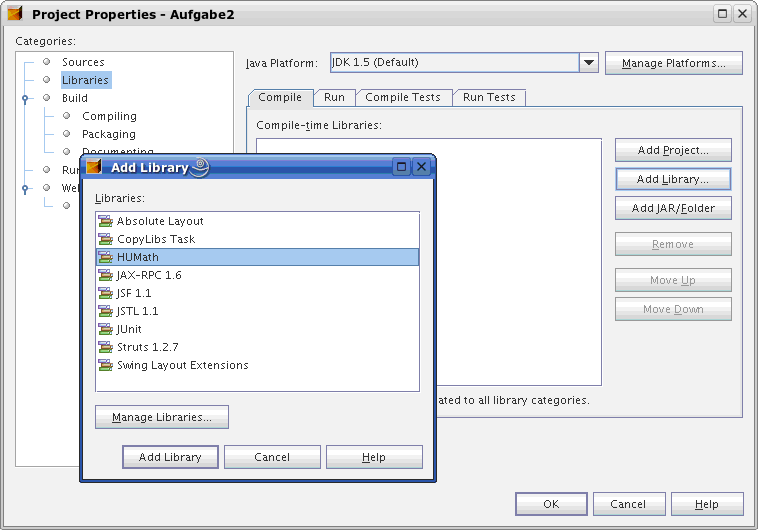Click the Absolute Layout library icon
The image size is (758, 530).
(x=105, y=221)
